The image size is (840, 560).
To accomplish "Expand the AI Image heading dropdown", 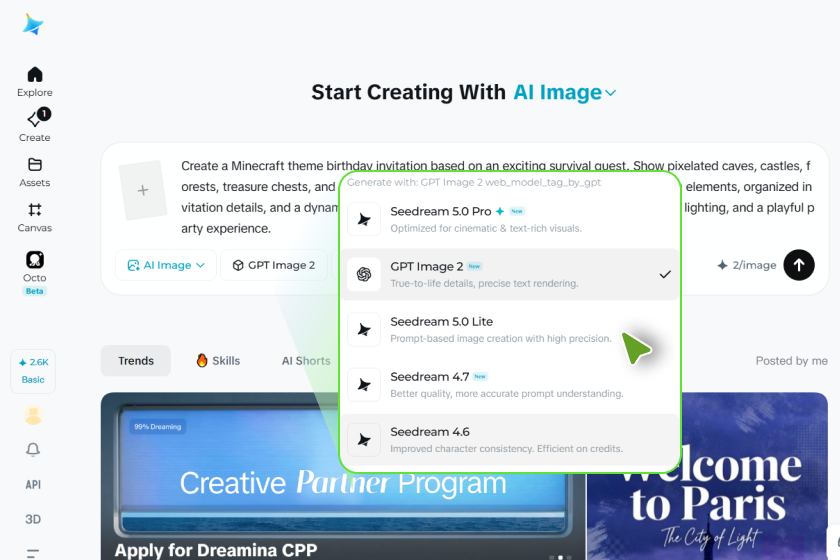I will click(x=565, y=92).
